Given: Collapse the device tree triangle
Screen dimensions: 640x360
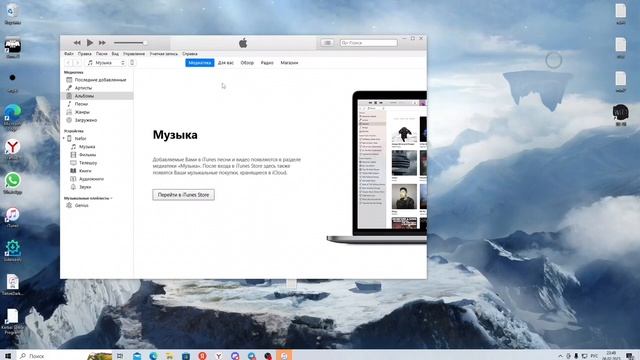Looking at the screenshot, I should click(x=64, y=138).
